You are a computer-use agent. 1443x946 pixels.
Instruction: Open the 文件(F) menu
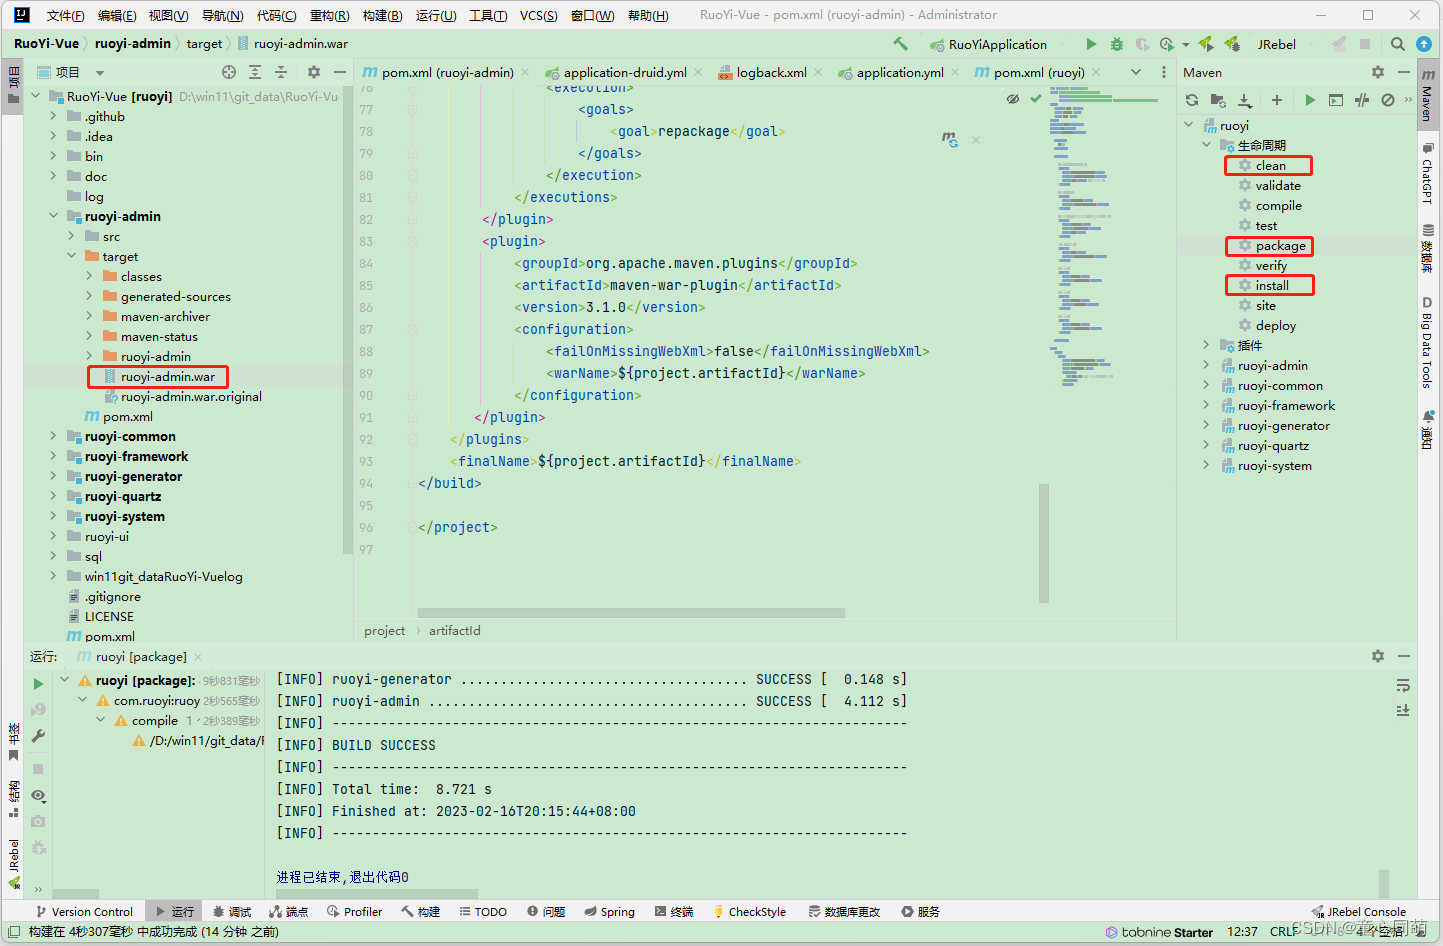coord(65,15)
